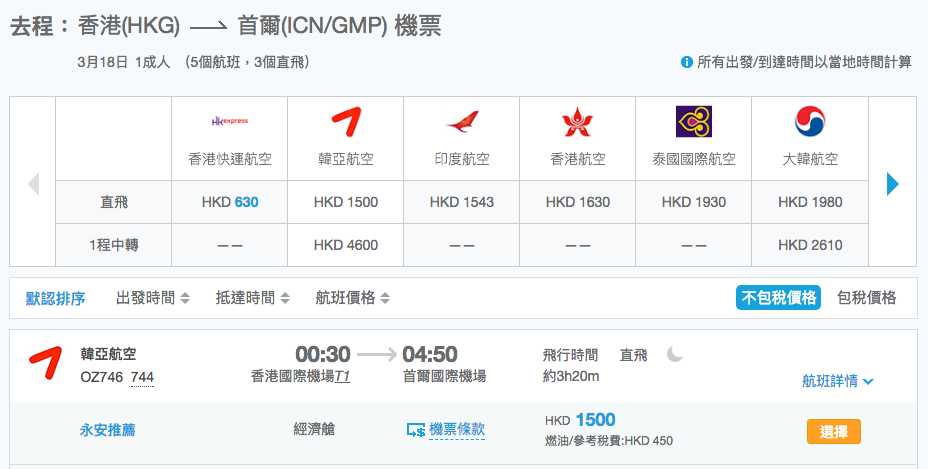Click 約3h20m flight duration
The height and width of the screenshot is (469, 928).
pyautogui.click(x=571, y=376)
